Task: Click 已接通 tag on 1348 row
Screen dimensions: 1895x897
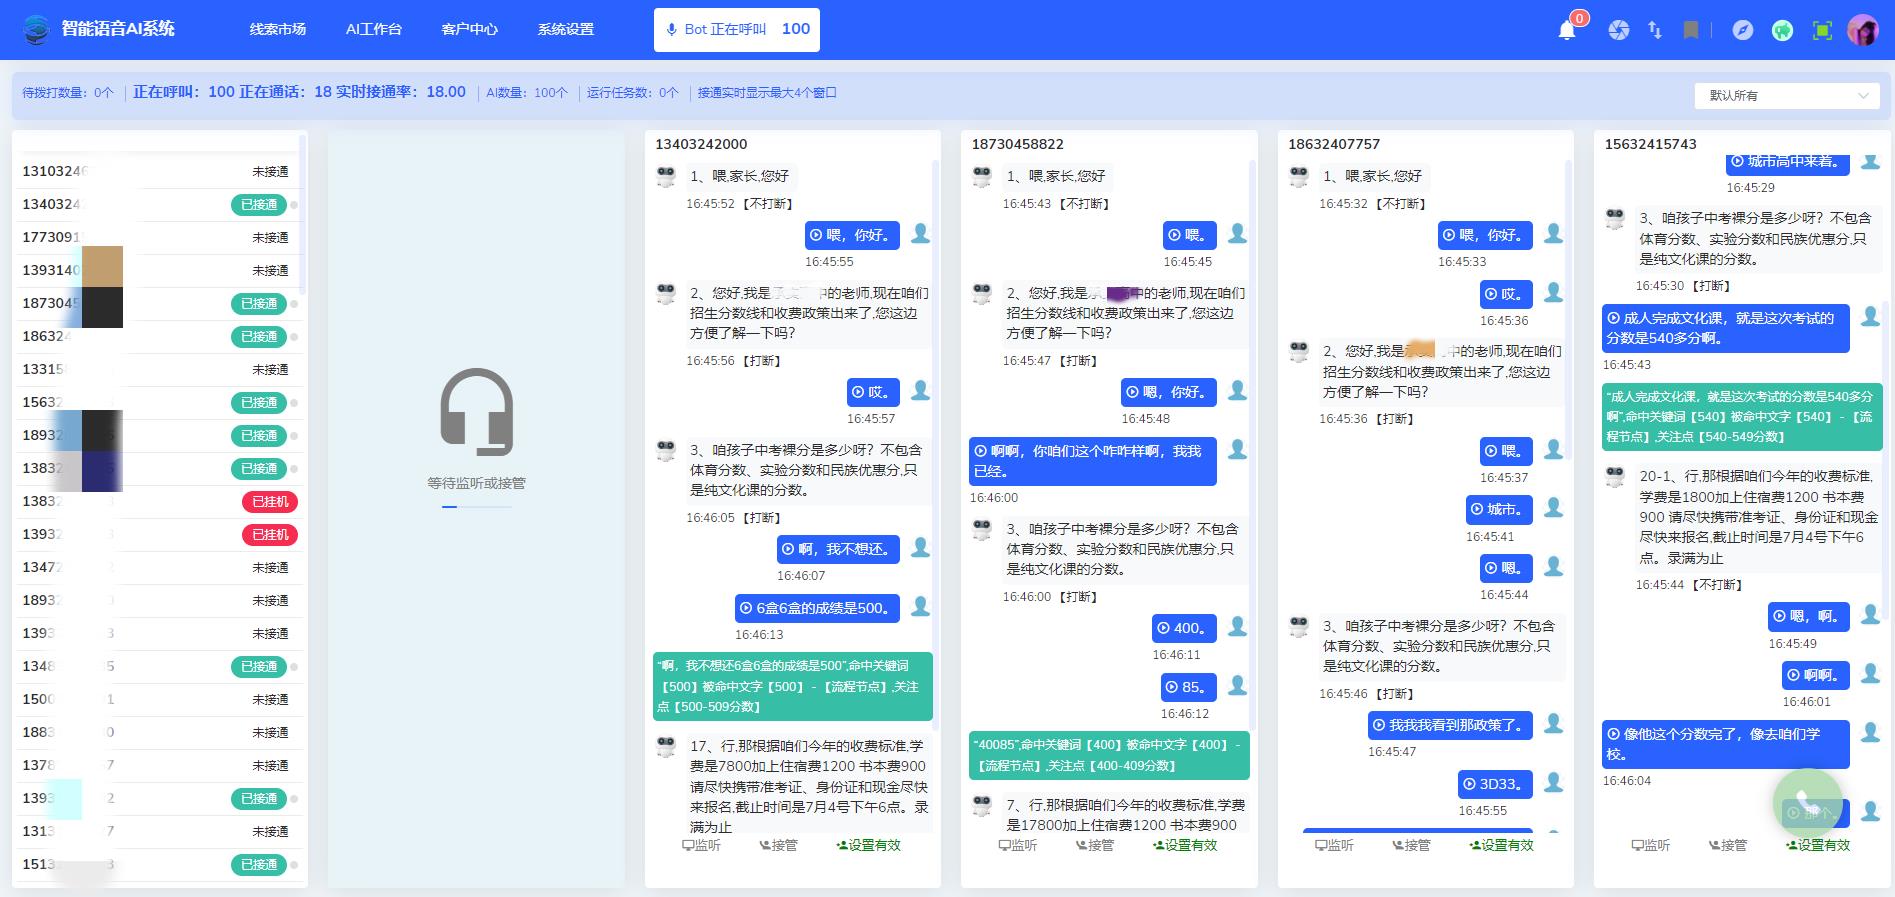Action: click(259, 667)
